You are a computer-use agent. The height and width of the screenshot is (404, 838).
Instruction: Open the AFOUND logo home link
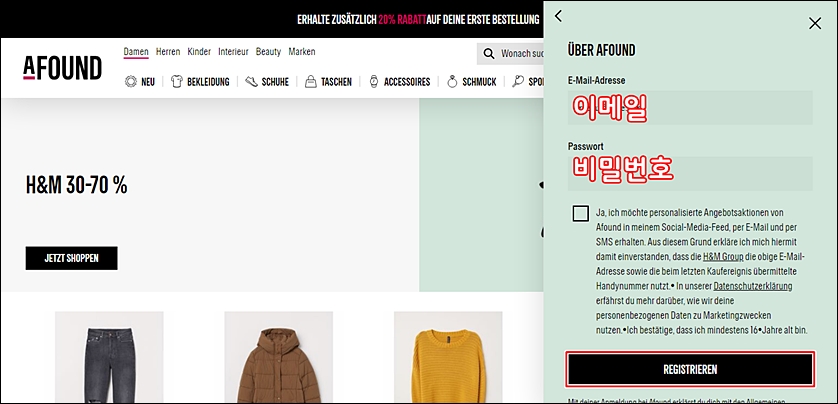63,68
